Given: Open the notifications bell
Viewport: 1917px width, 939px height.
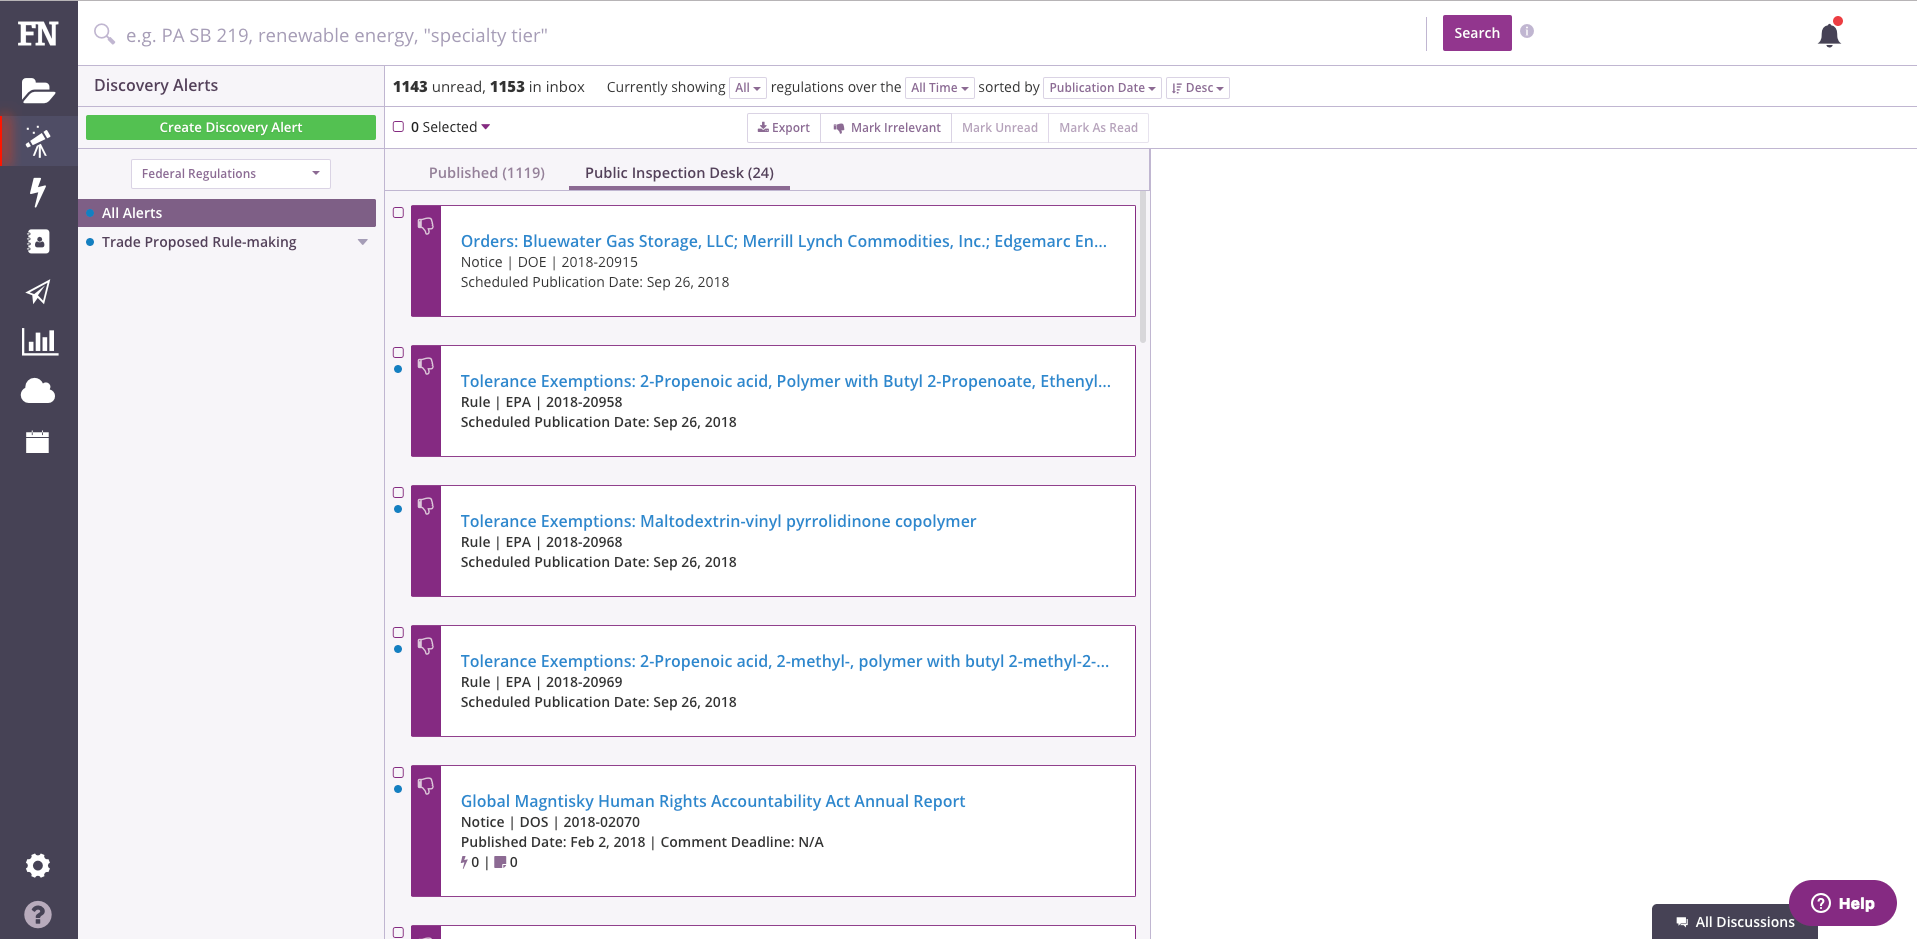Looking at the screenshot, I should [1829, 34].
